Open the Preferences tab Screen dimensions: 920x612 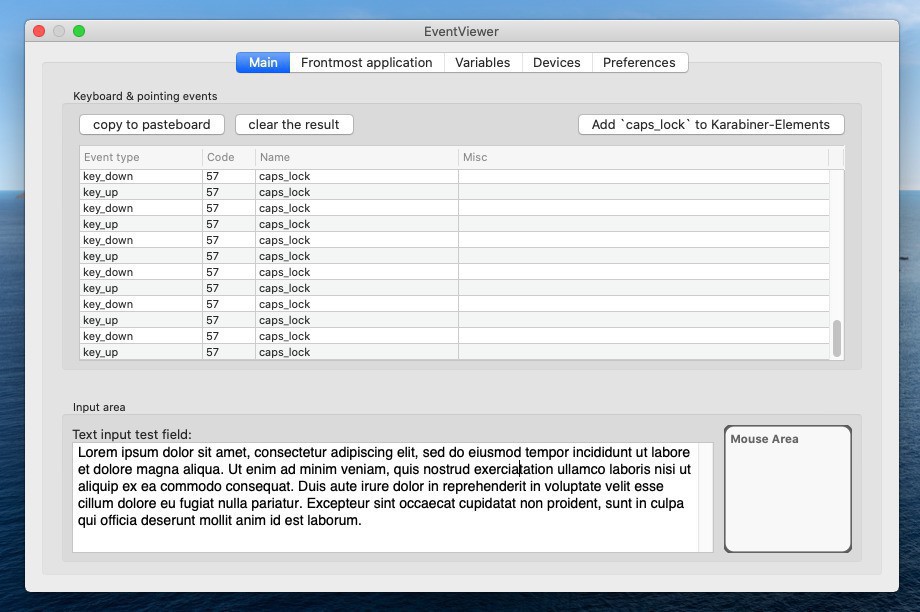(639, 62)
